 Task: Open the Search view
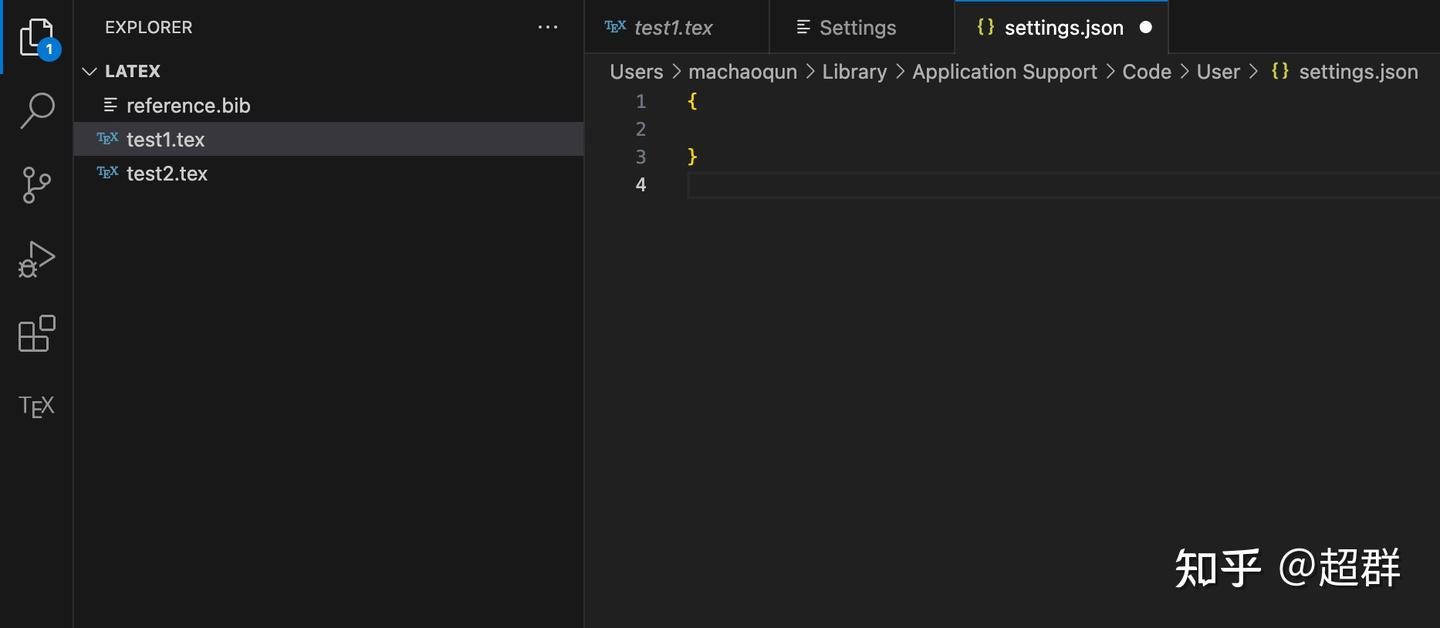(36, 111)
